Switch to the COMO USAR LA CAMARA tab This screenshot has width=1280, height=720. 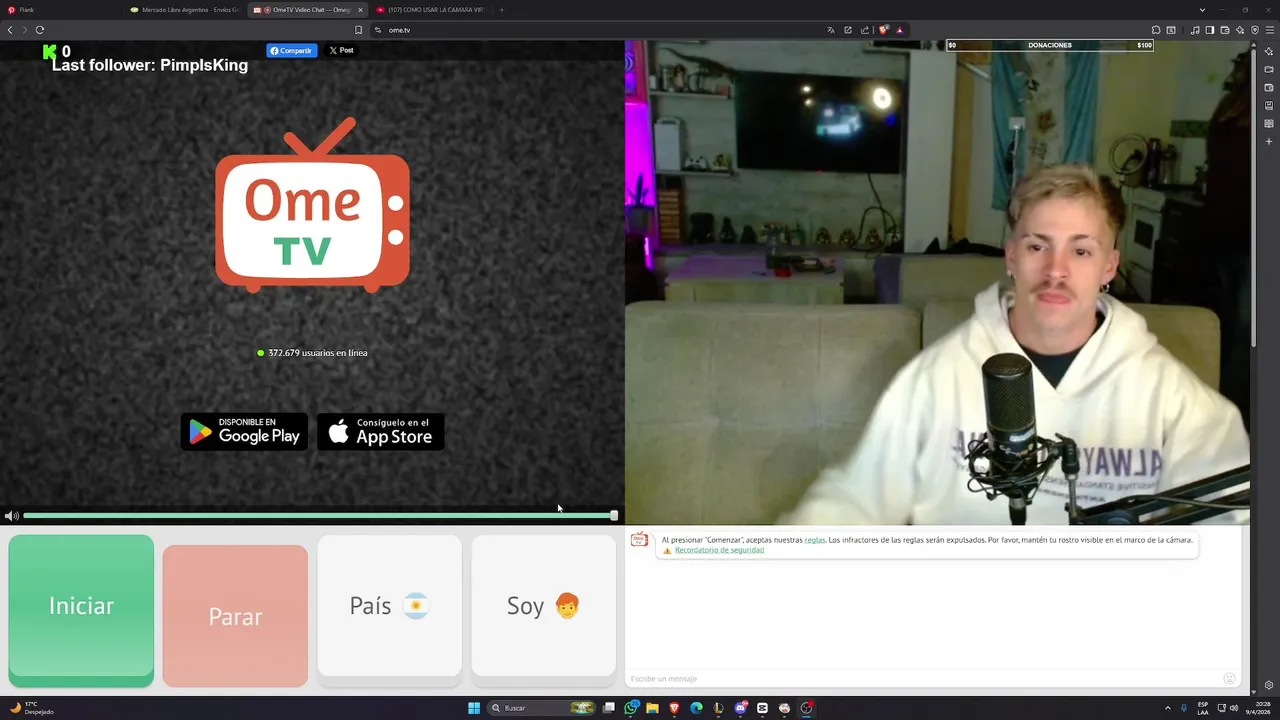pos(432,10)
